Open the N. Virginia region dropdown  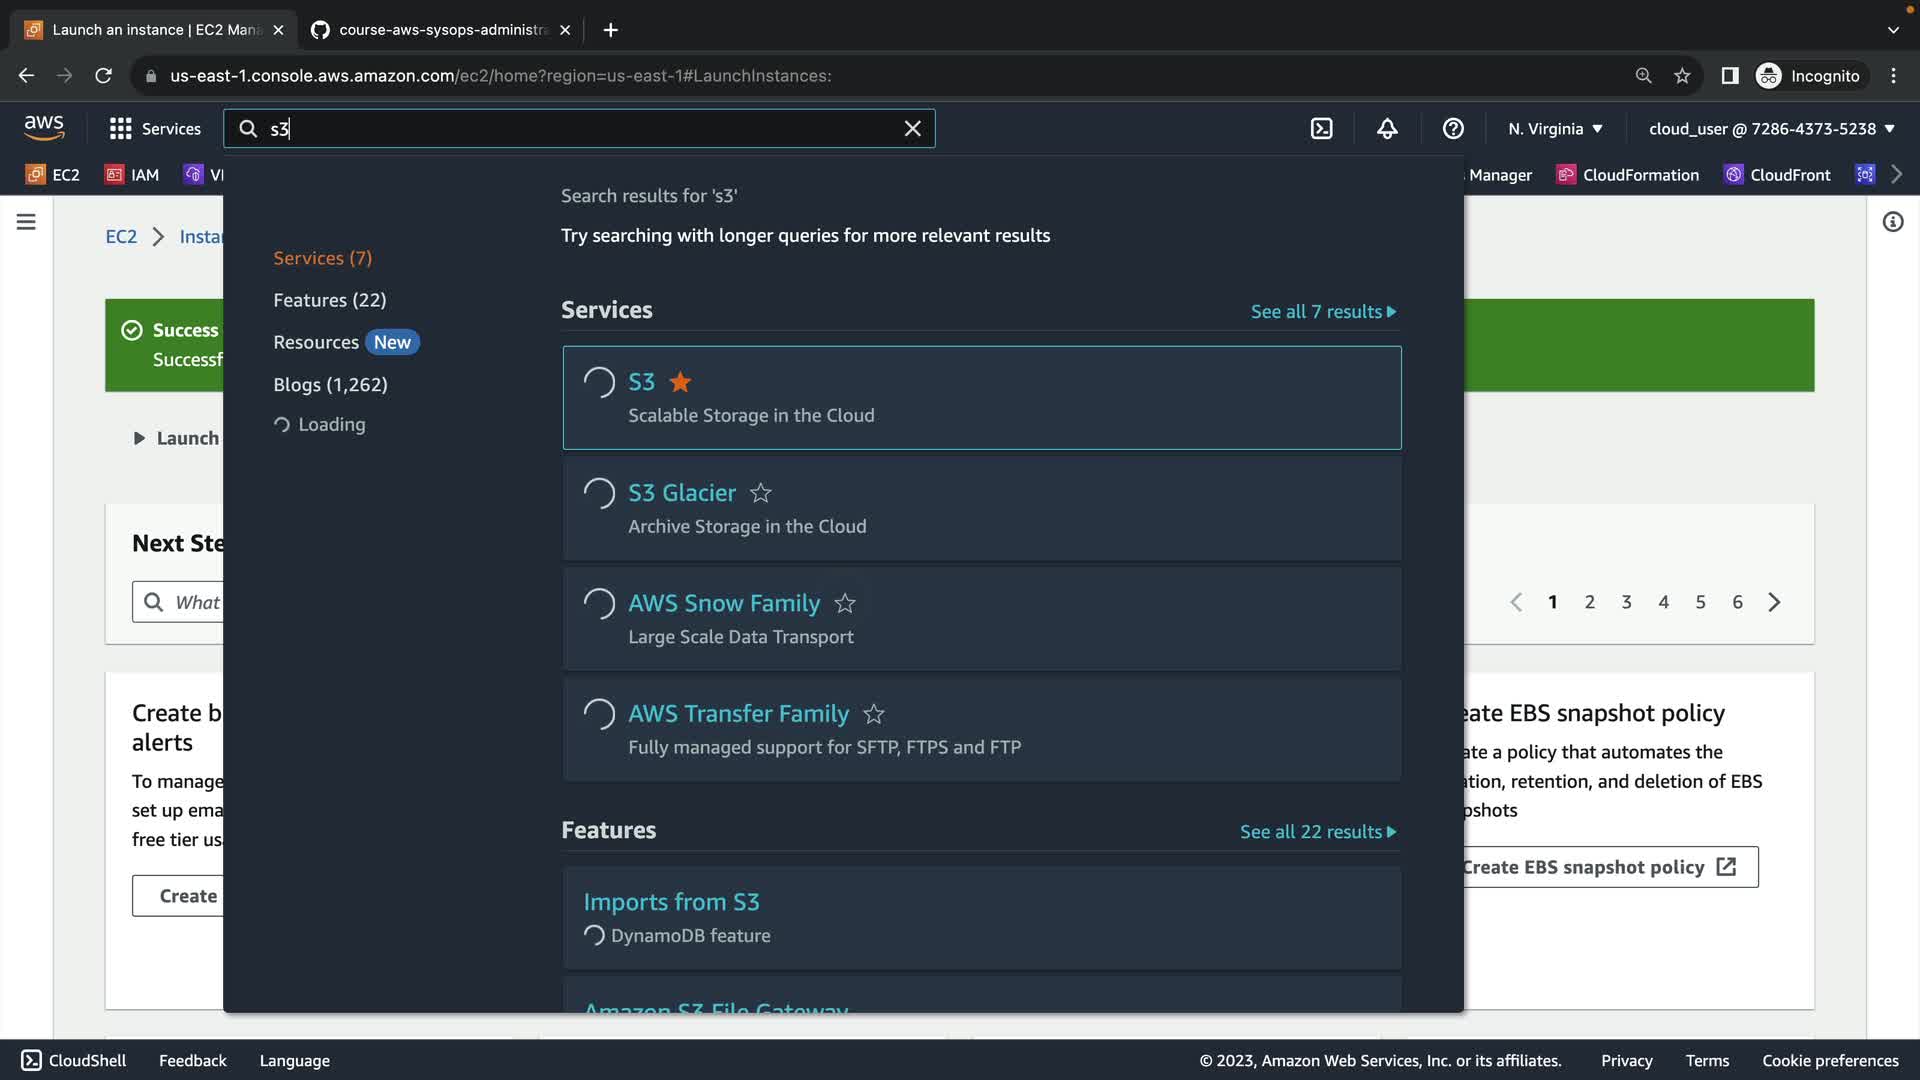click(1555, 129)
